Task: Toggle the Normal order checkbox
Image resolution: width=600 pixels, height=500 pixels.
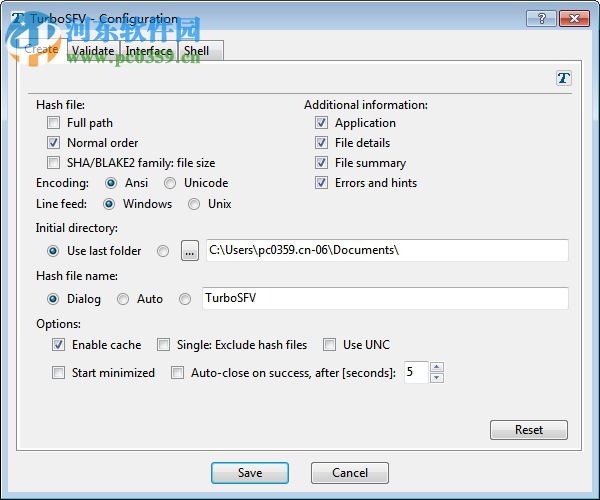Action: click(53, 143)
